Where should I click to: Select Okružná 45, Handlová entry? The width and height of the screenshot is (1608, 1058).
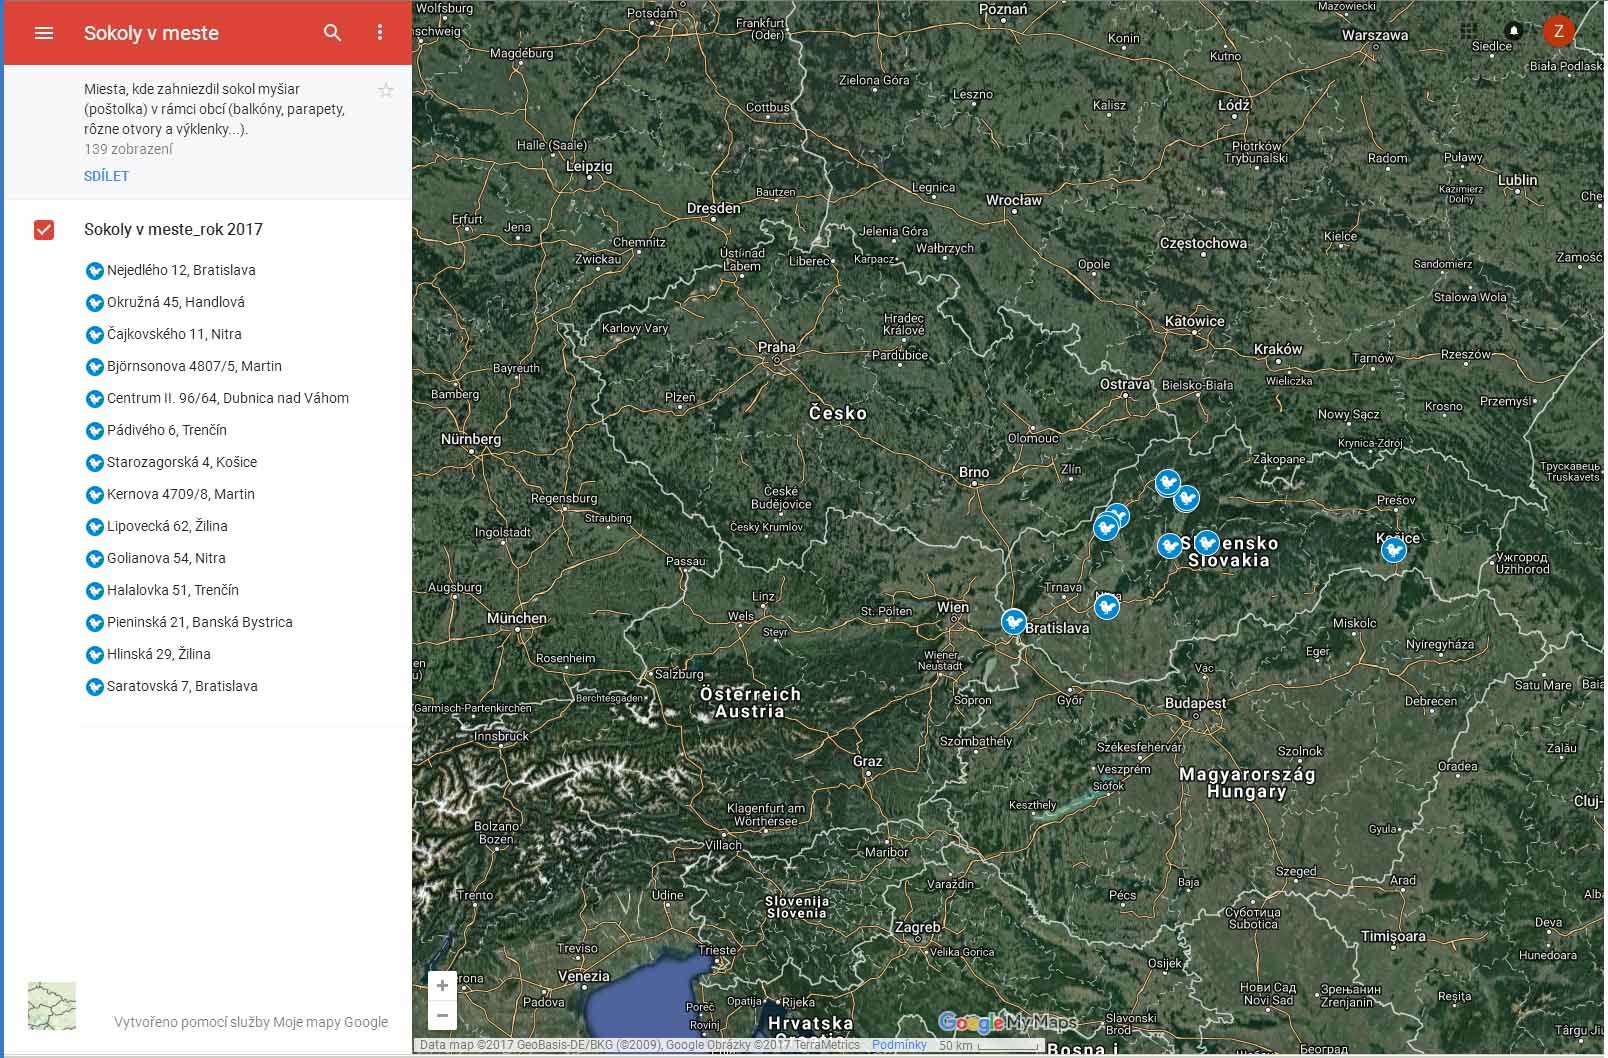click(175, 302)
